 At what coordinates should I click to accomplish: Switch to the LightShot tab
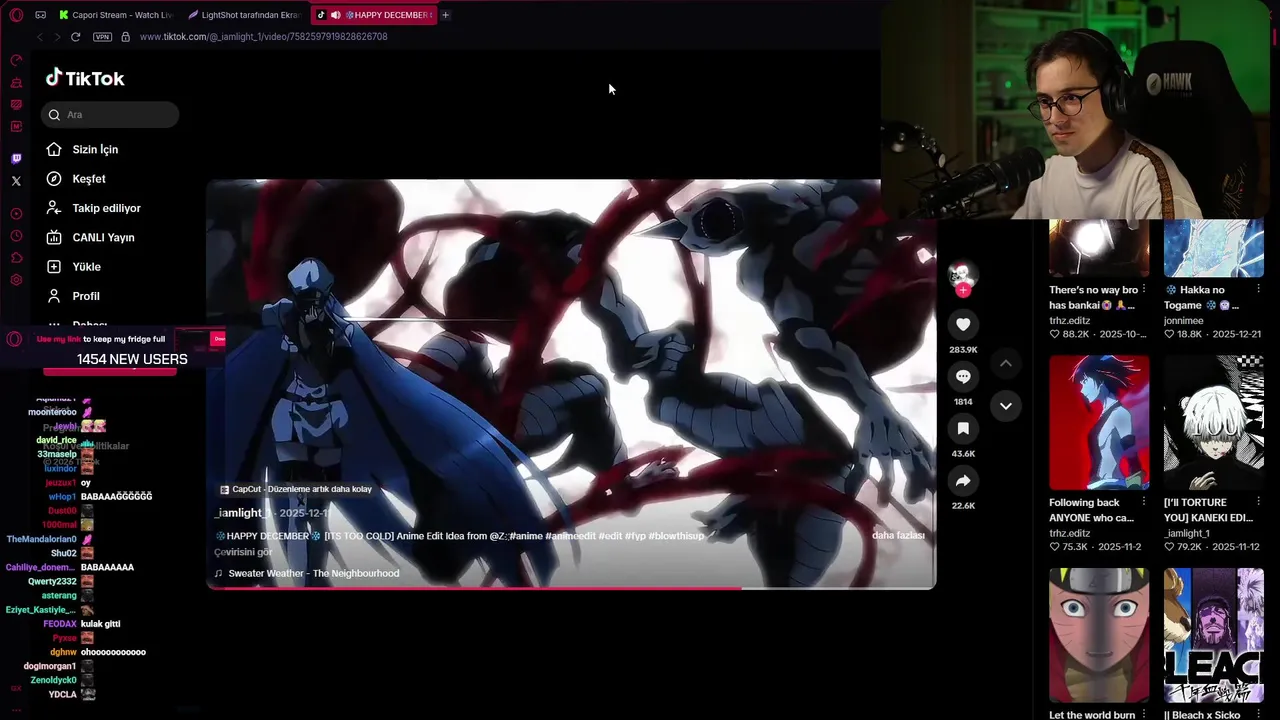click(x=244, y=15)
